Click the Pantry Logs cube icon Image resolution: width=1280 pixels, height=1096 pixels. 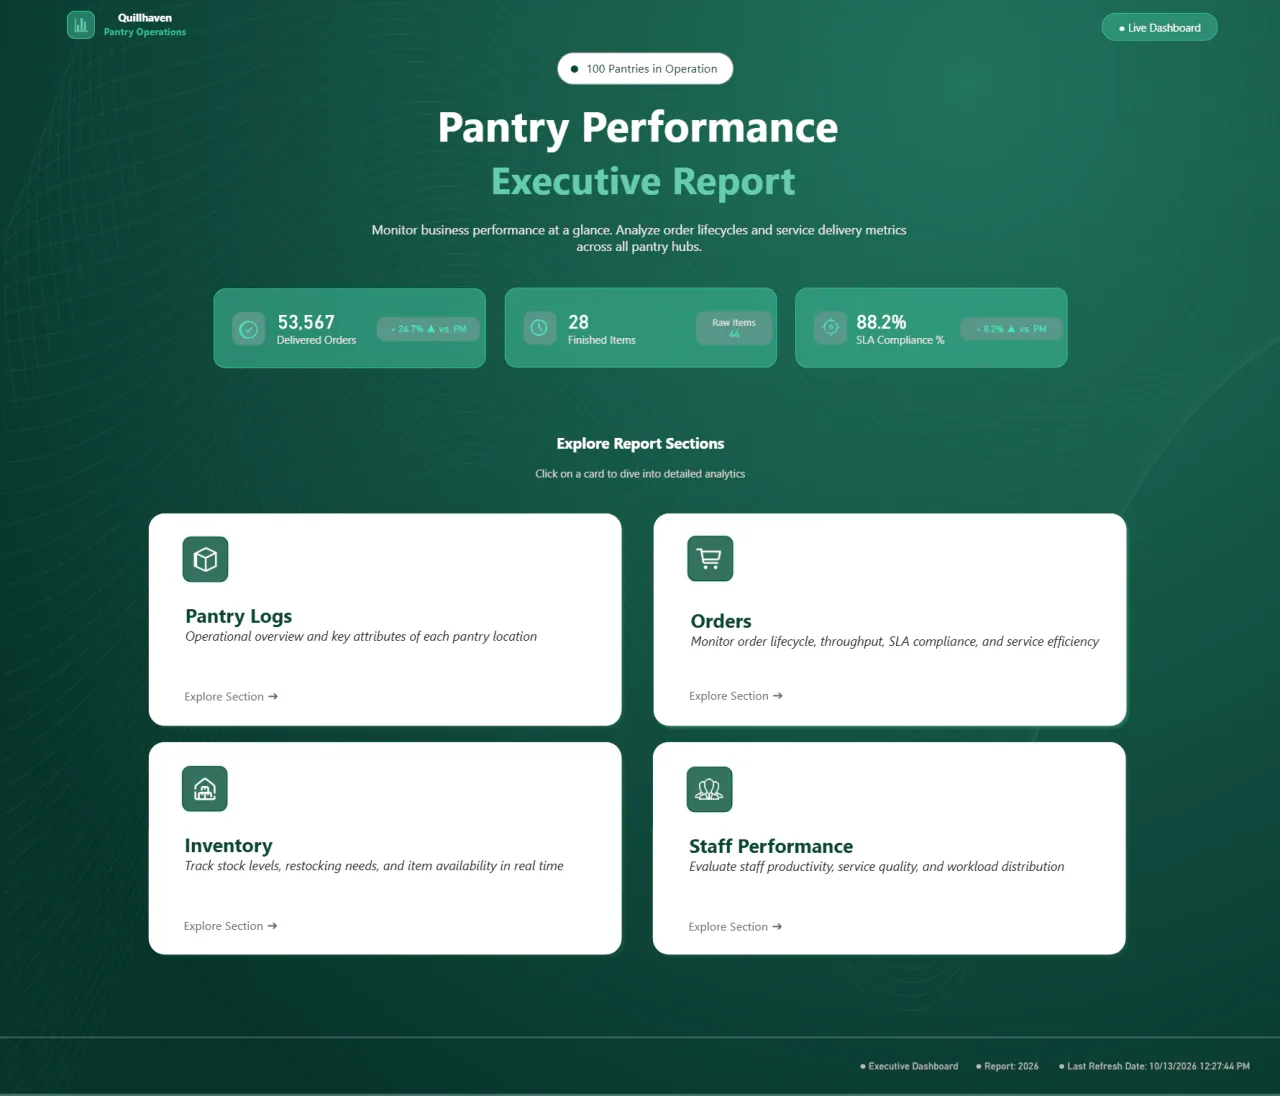tap(205, 559)
